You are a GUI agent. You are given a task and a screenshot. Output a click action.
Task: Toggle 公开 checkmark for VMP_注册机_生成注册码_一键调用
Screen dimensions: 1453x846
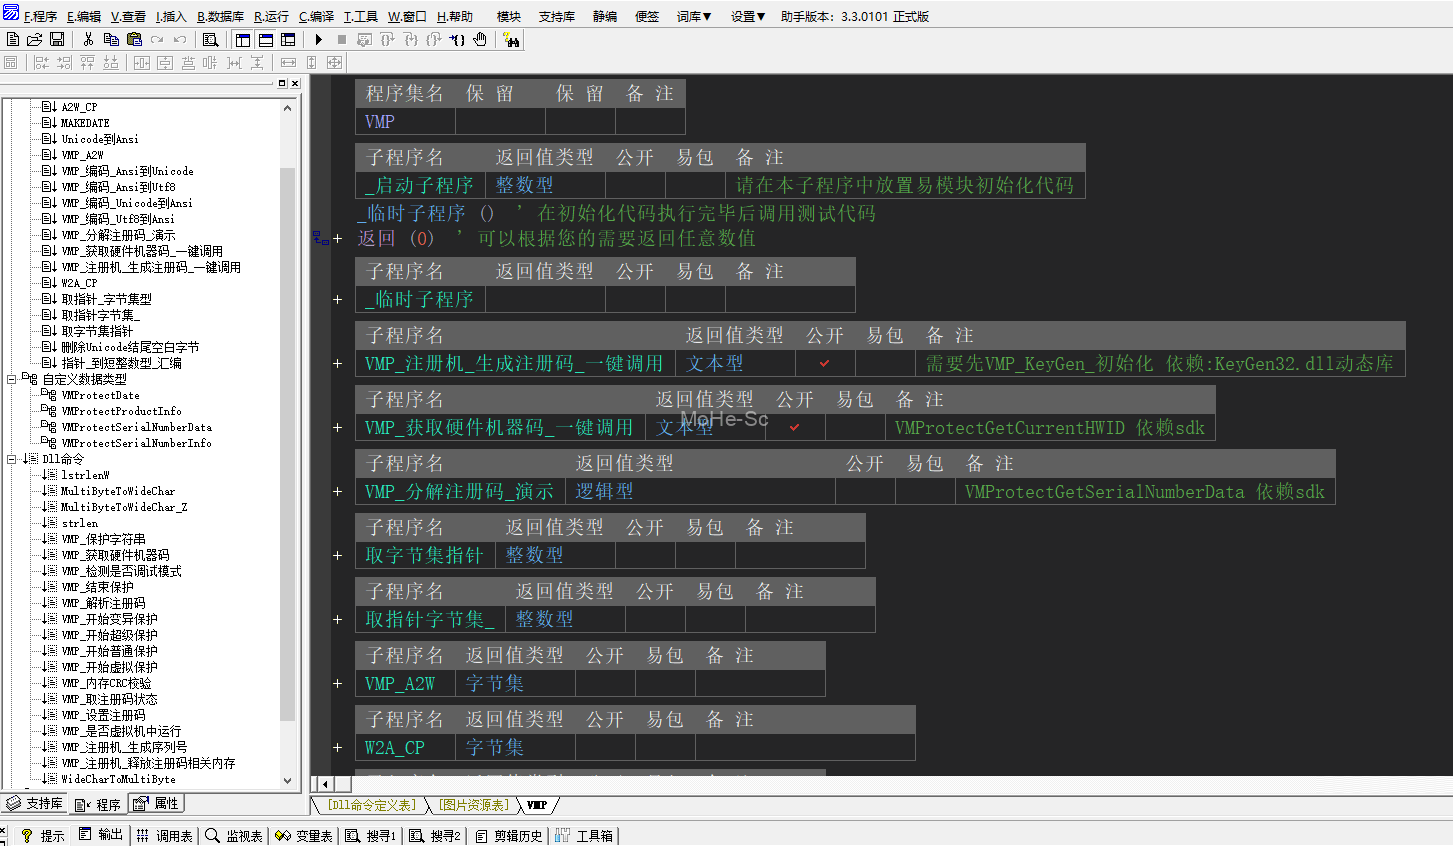[x=825, y=363]
